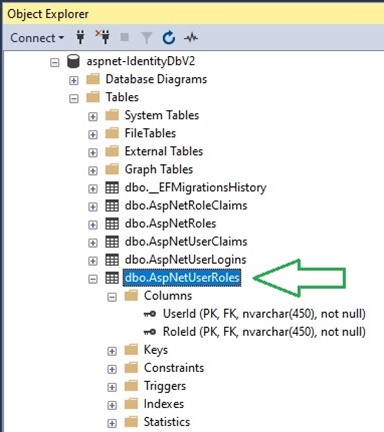This screenshot has width=384, height=432.
Task: Click the Refresh toolbar icon
Action: coord(169,37)
